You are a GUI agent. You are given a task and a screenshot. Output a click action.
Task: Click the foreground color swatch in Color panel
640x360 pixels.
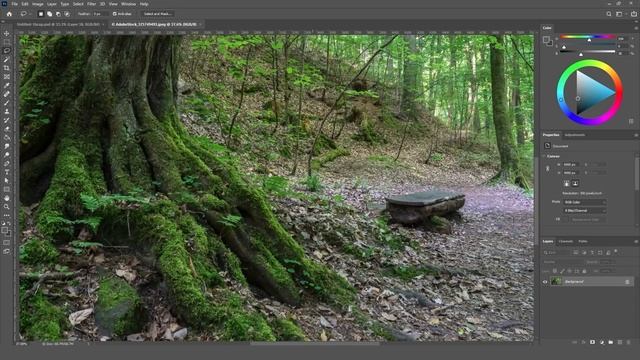tap(546, 39)
